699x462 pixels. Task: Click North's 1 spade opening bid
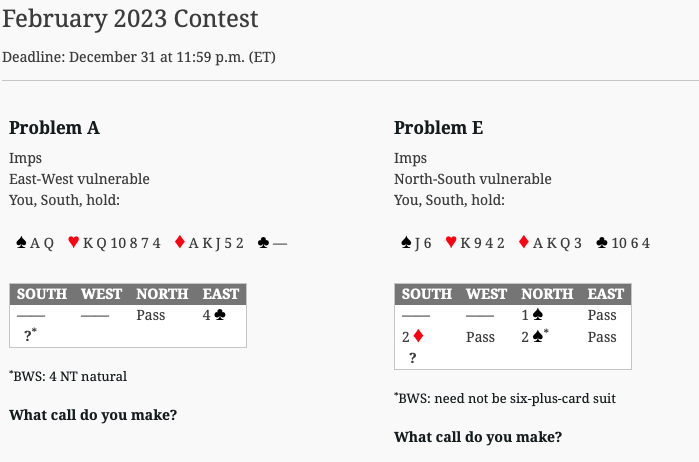pos(533,315)
